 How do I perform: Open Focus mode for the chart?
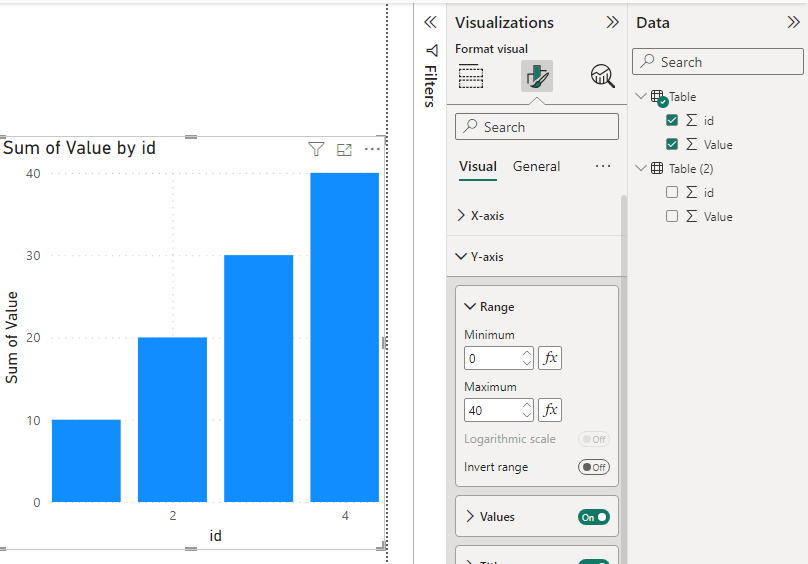(344, 150)
